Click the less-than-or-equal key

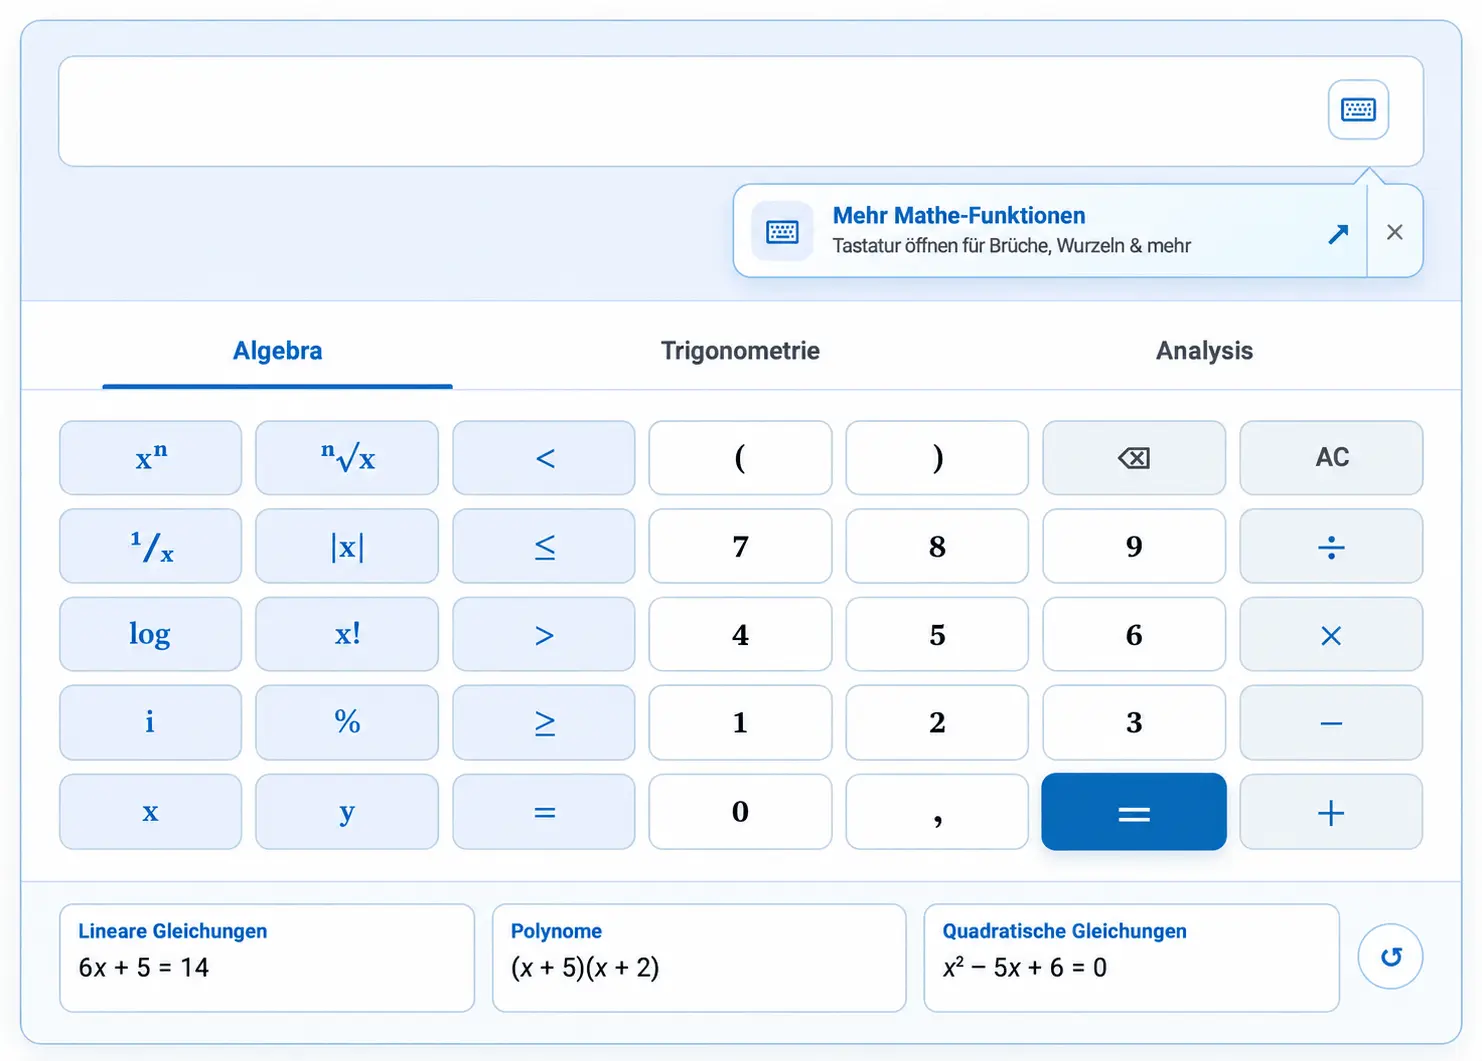pos(544,546)
